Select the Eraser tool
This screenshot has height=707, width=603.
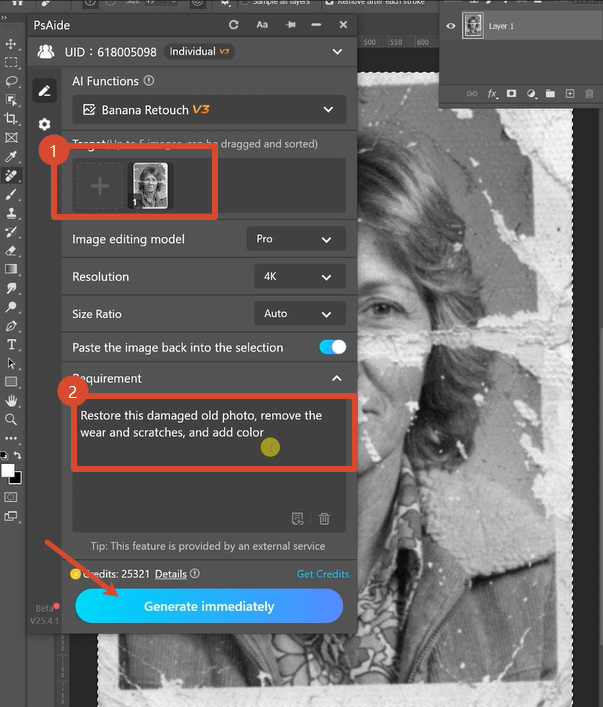[11, 251]
